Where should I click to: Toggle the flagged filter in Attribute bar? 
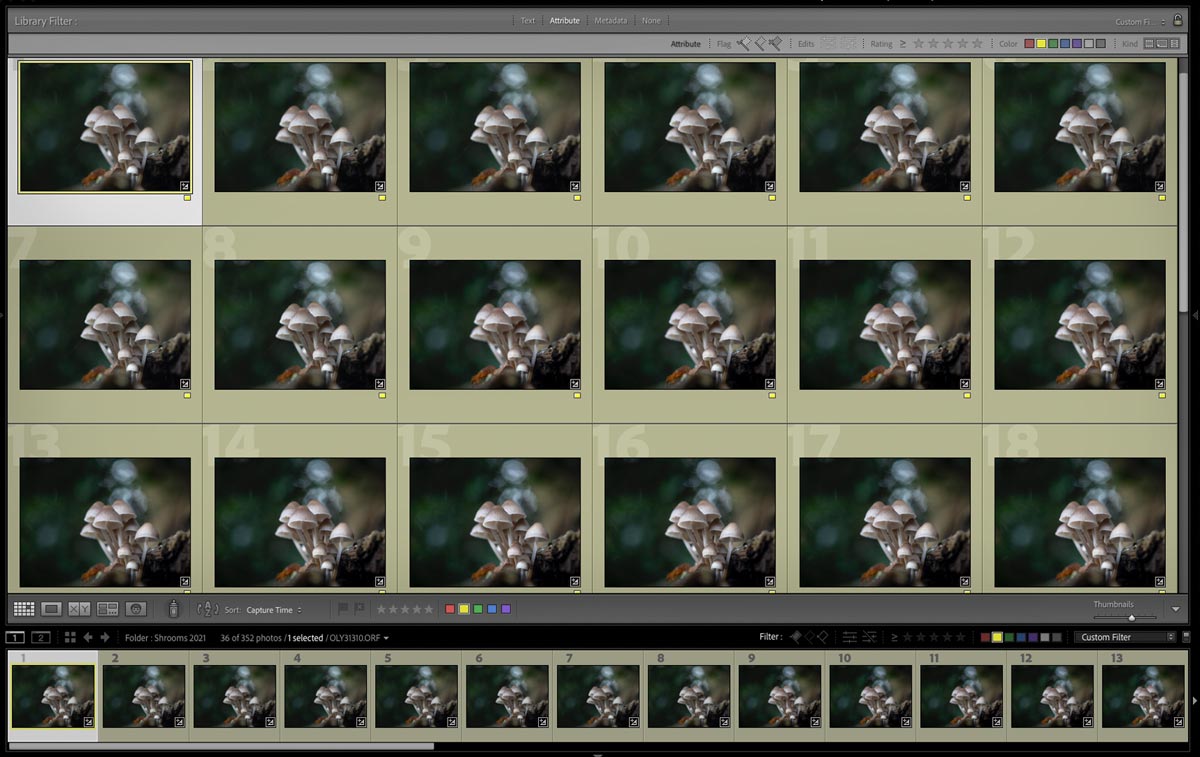[x=743, y=44]
